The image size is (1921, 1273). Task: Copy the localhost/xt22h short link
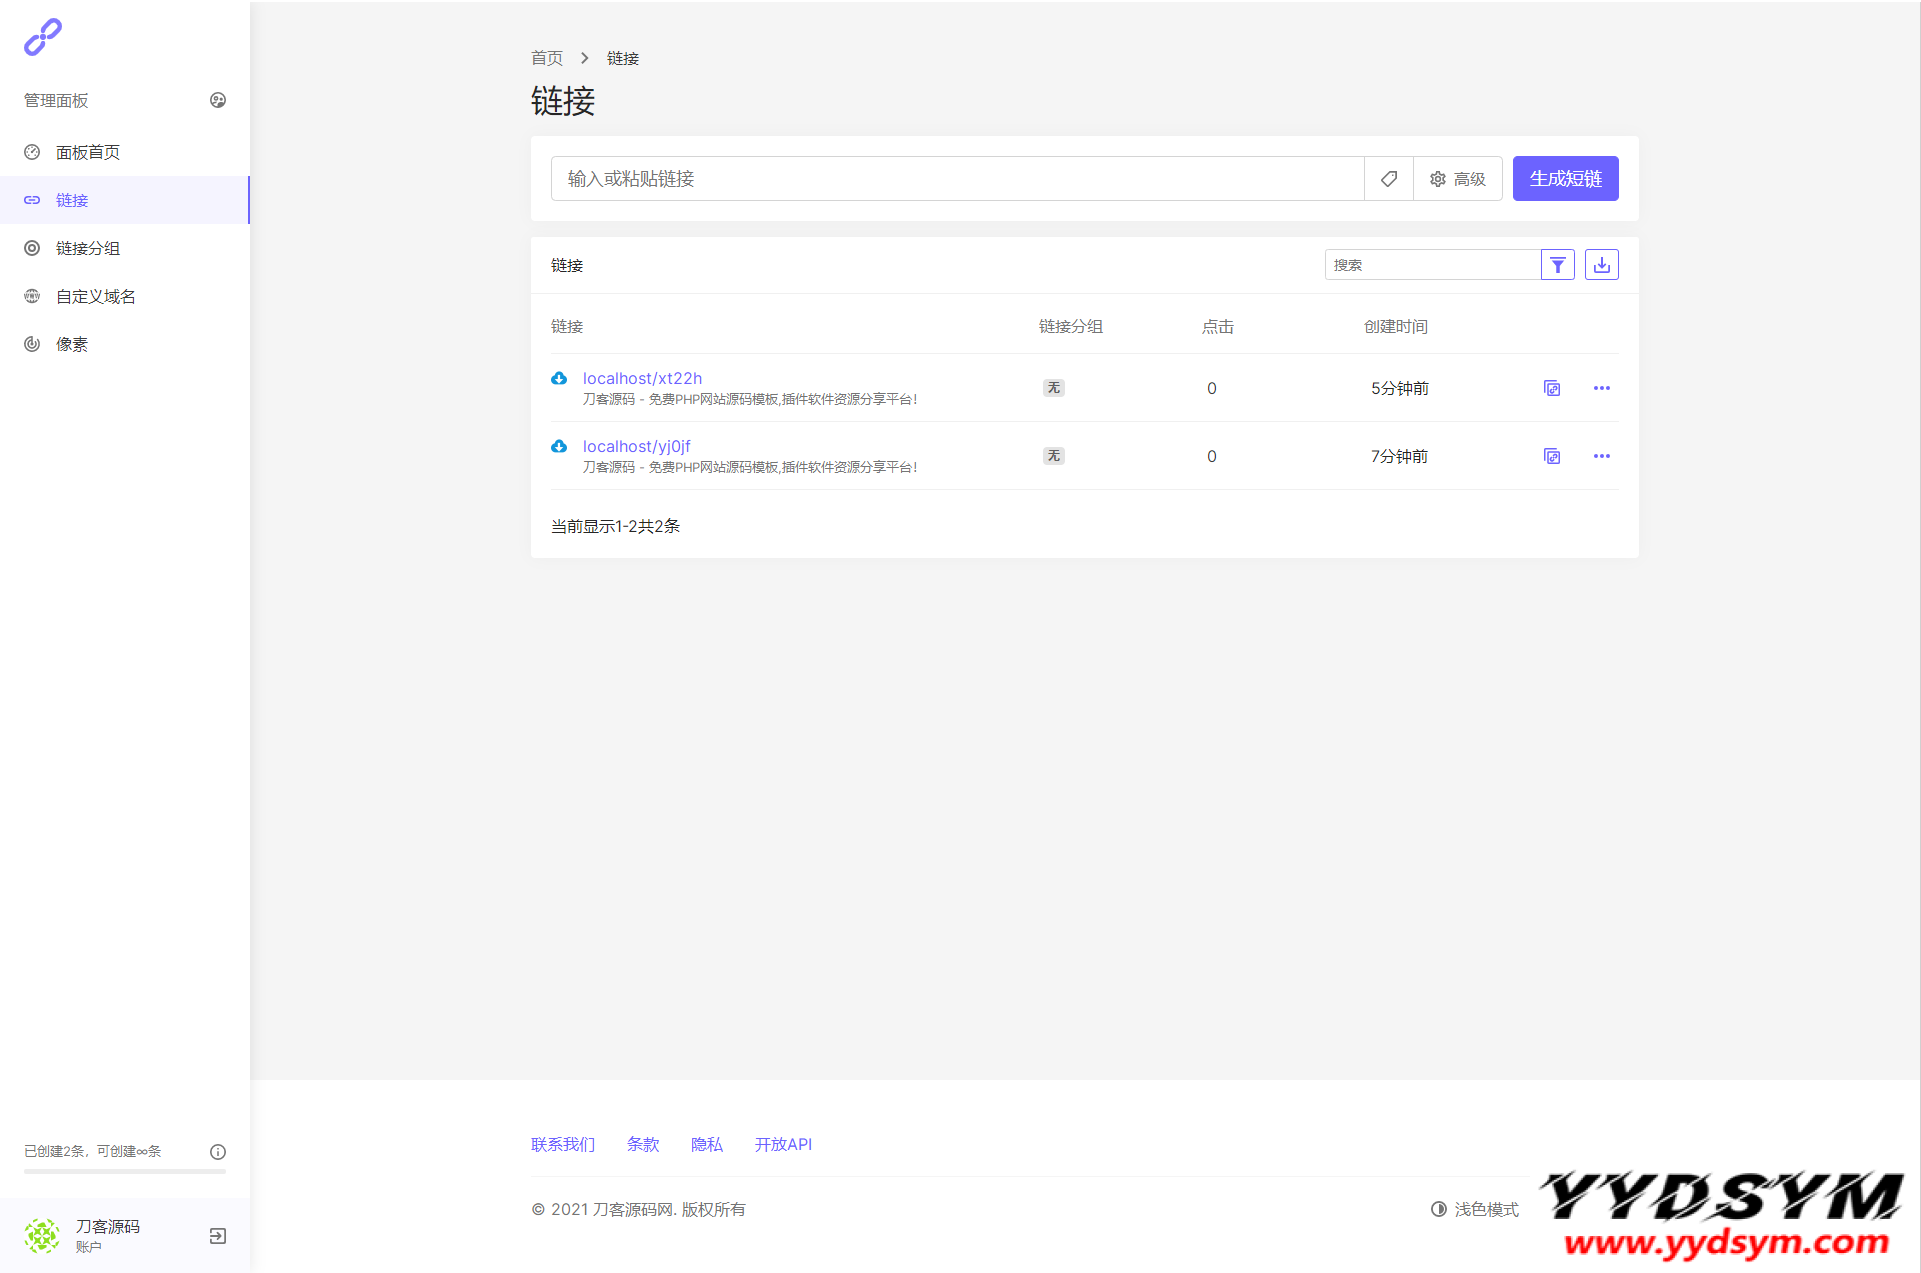click(x=1551, y=388)
